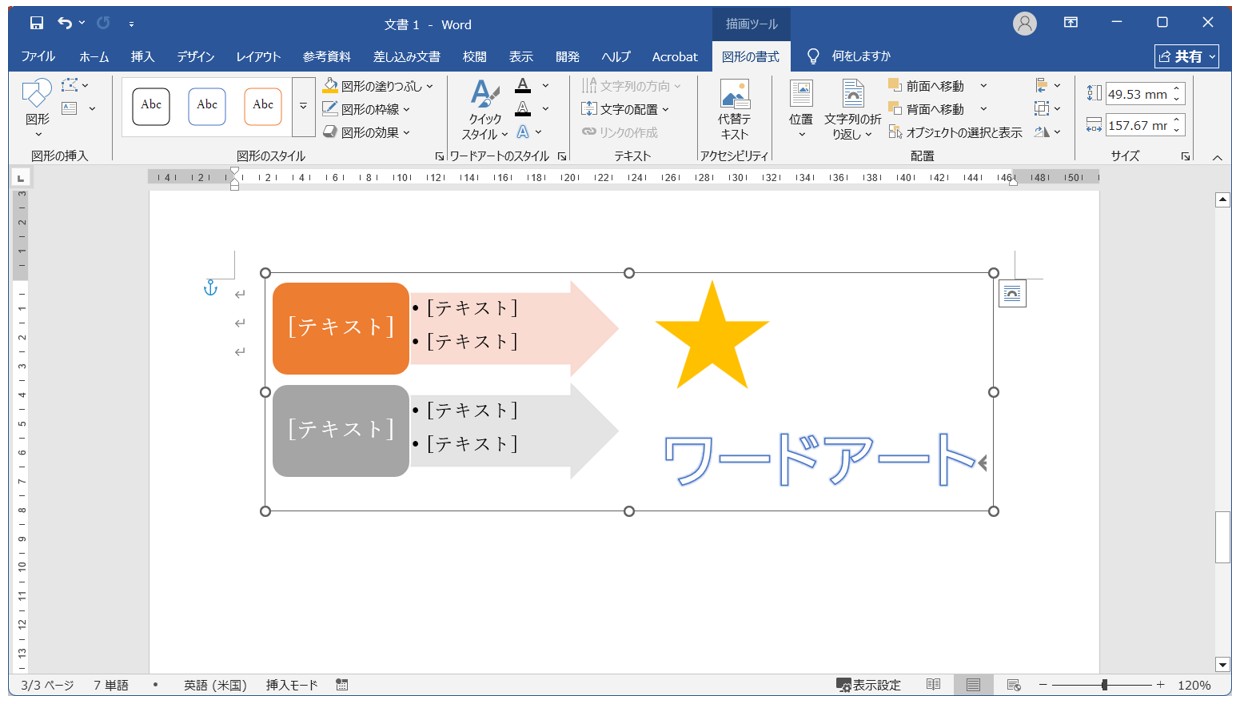The width and height of the screenshot is (1241, 704).
Task: Launch the サイズ dialog launcher
Action: [x=1185, y=157]
